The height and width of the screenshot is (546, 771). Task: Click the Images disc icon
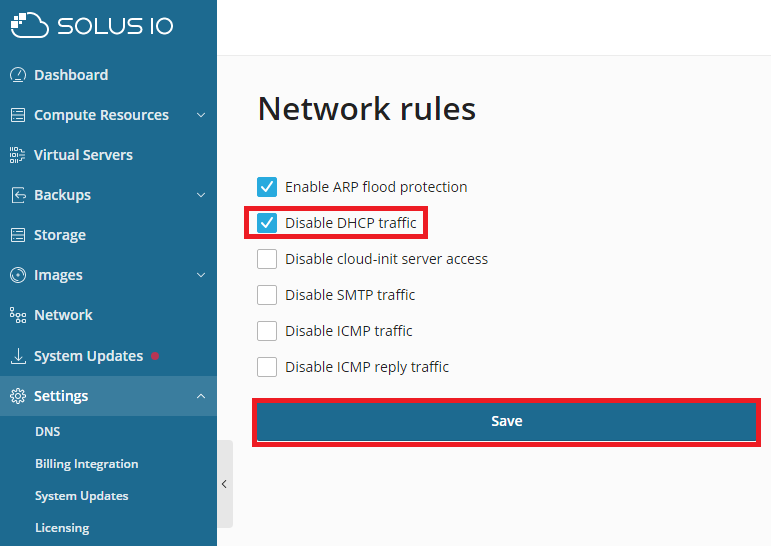18,275
